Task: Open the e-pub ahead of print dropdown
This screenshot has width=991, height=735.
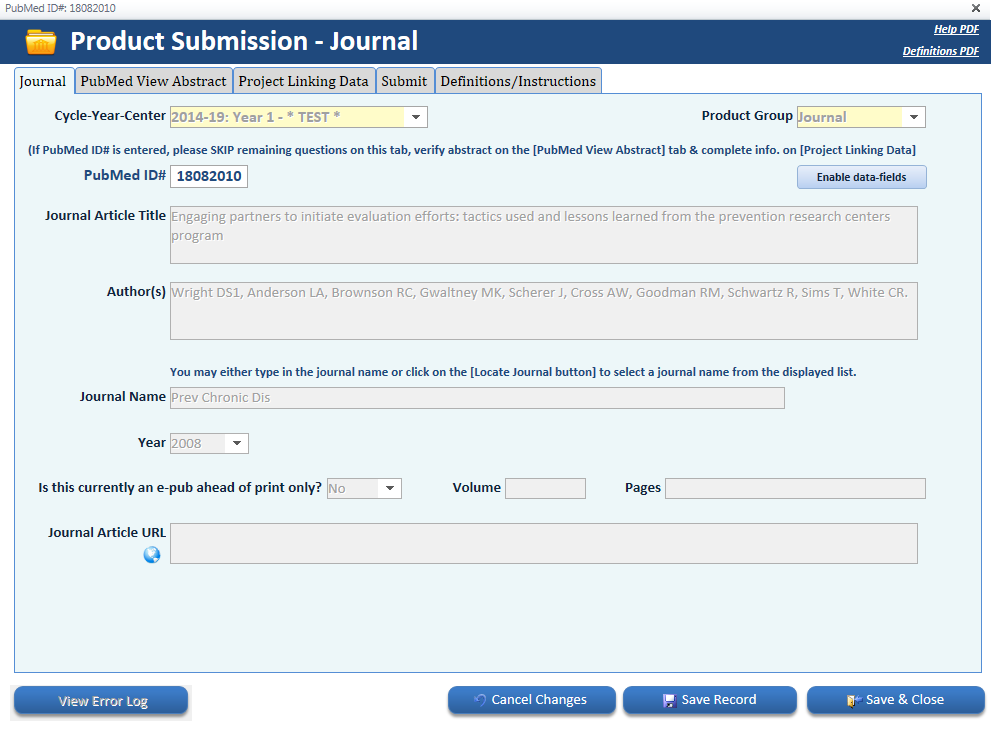Action: point(390,489)
